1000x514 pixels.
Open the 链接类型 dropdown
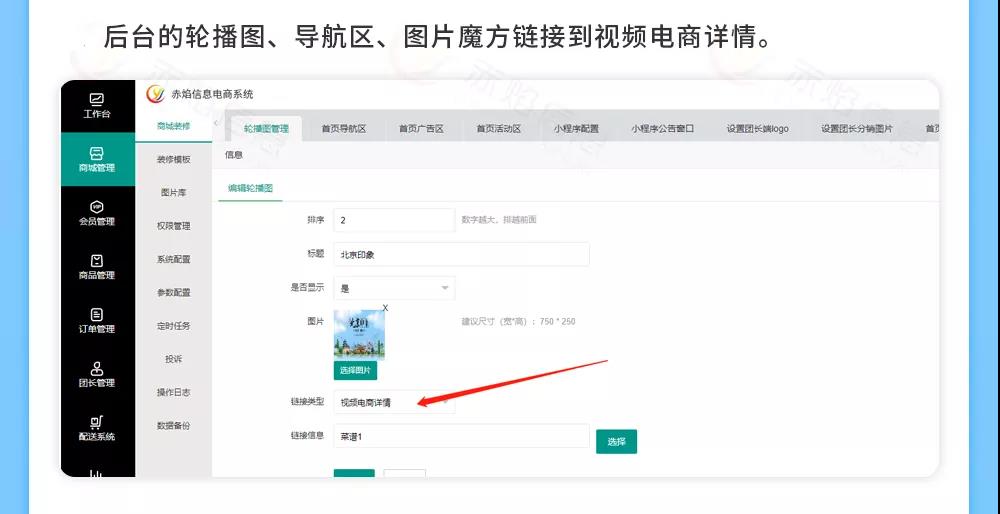coord(394,403)
